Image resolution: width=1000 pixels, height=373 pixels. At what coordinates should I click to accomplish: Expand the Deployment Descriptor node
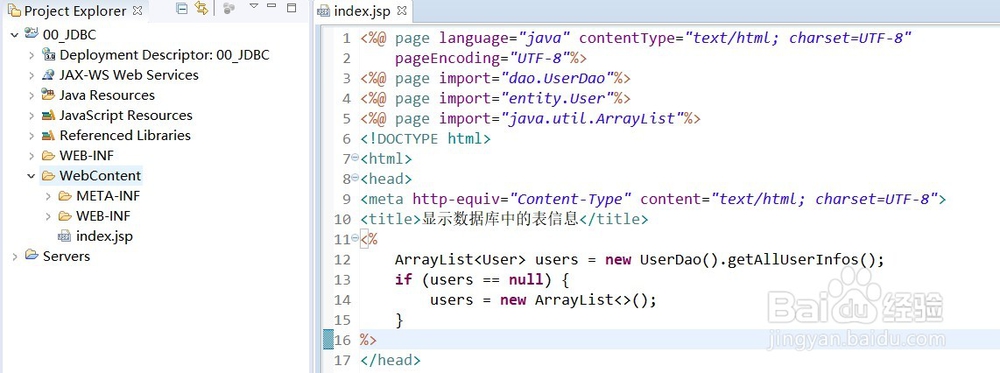point(31,55)
